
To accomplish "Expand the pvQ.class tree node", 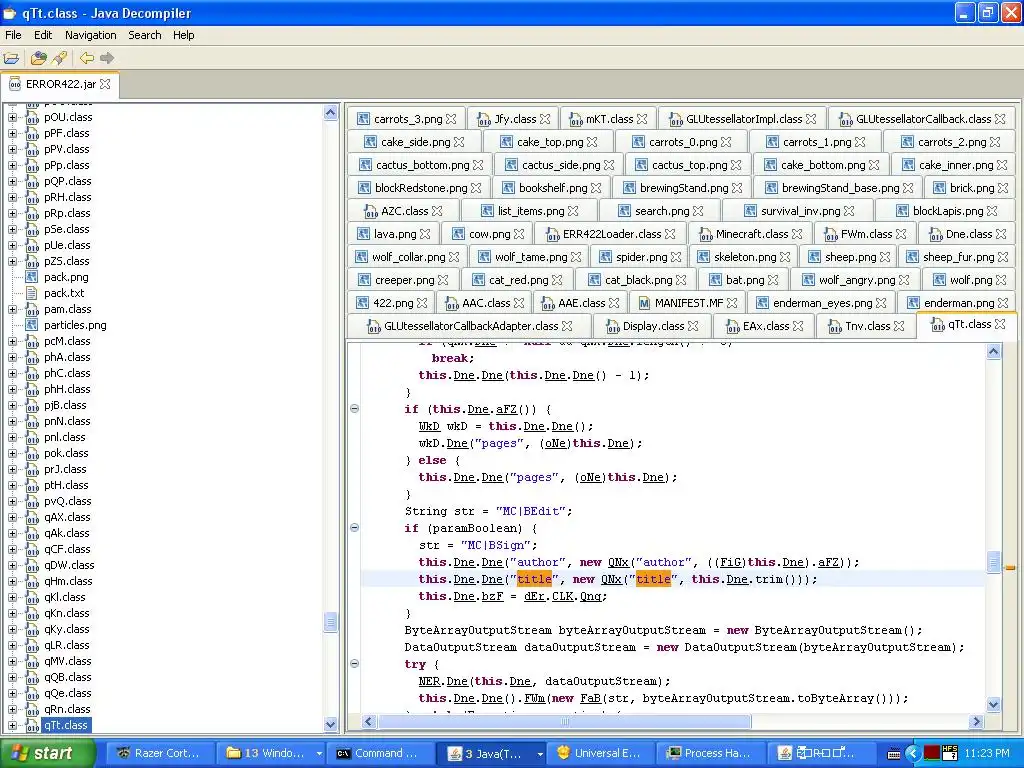I will (x=12, y=502).
